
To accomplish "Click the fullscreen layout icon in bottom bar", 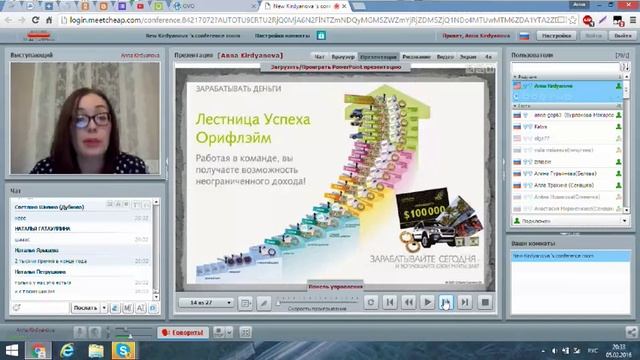I will coord(245,332).
